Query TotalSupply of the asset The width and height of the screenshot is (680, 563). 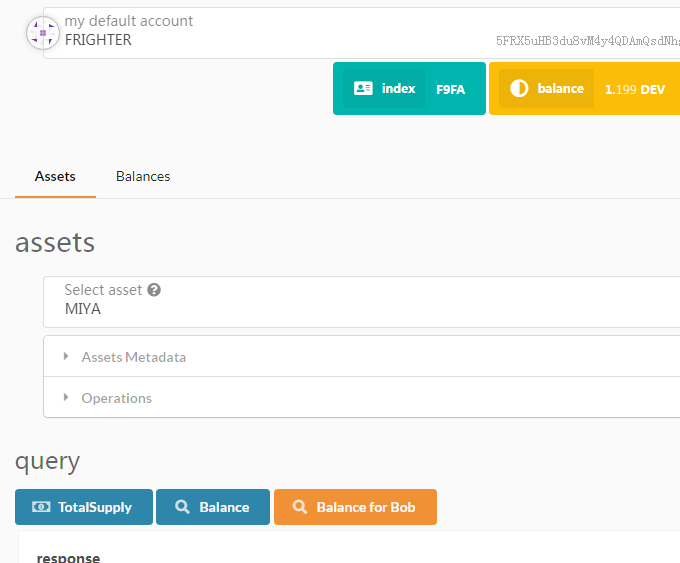tap(84, 507)
